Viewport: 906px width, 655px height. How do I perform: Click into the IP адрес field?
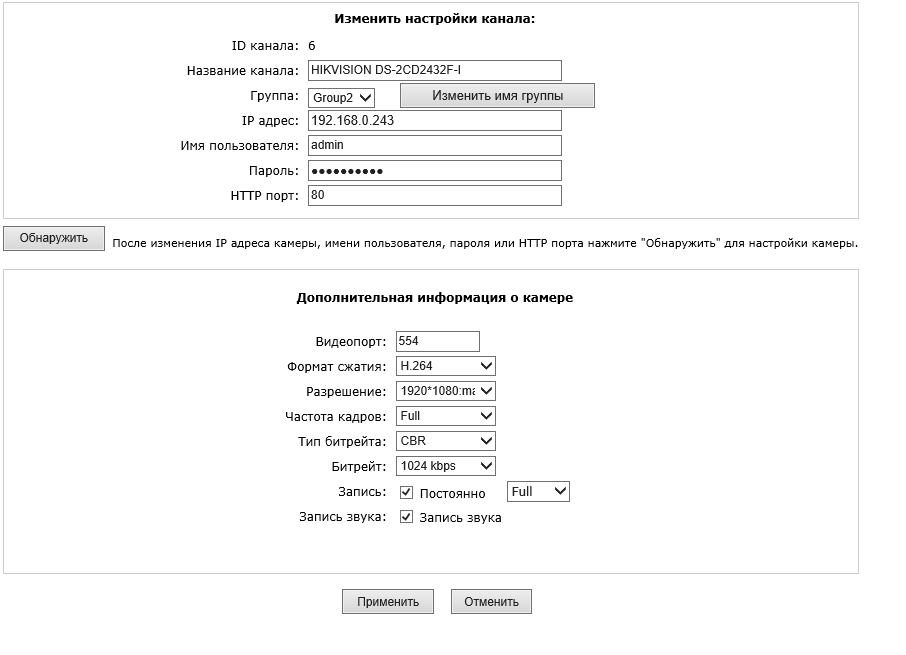pyautogui.click(x=435, y=121)
